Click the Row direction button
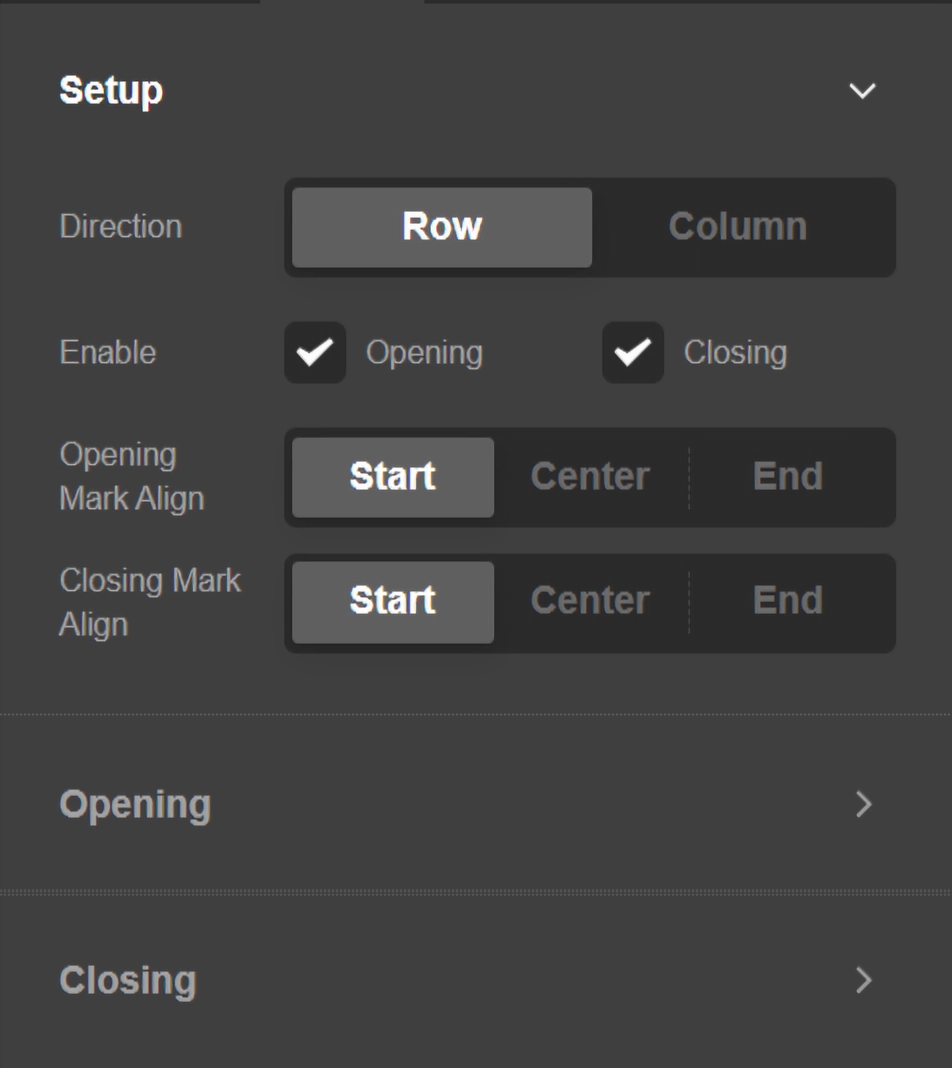Viewport: 952px width, 1068px height. tap(440, 226)
